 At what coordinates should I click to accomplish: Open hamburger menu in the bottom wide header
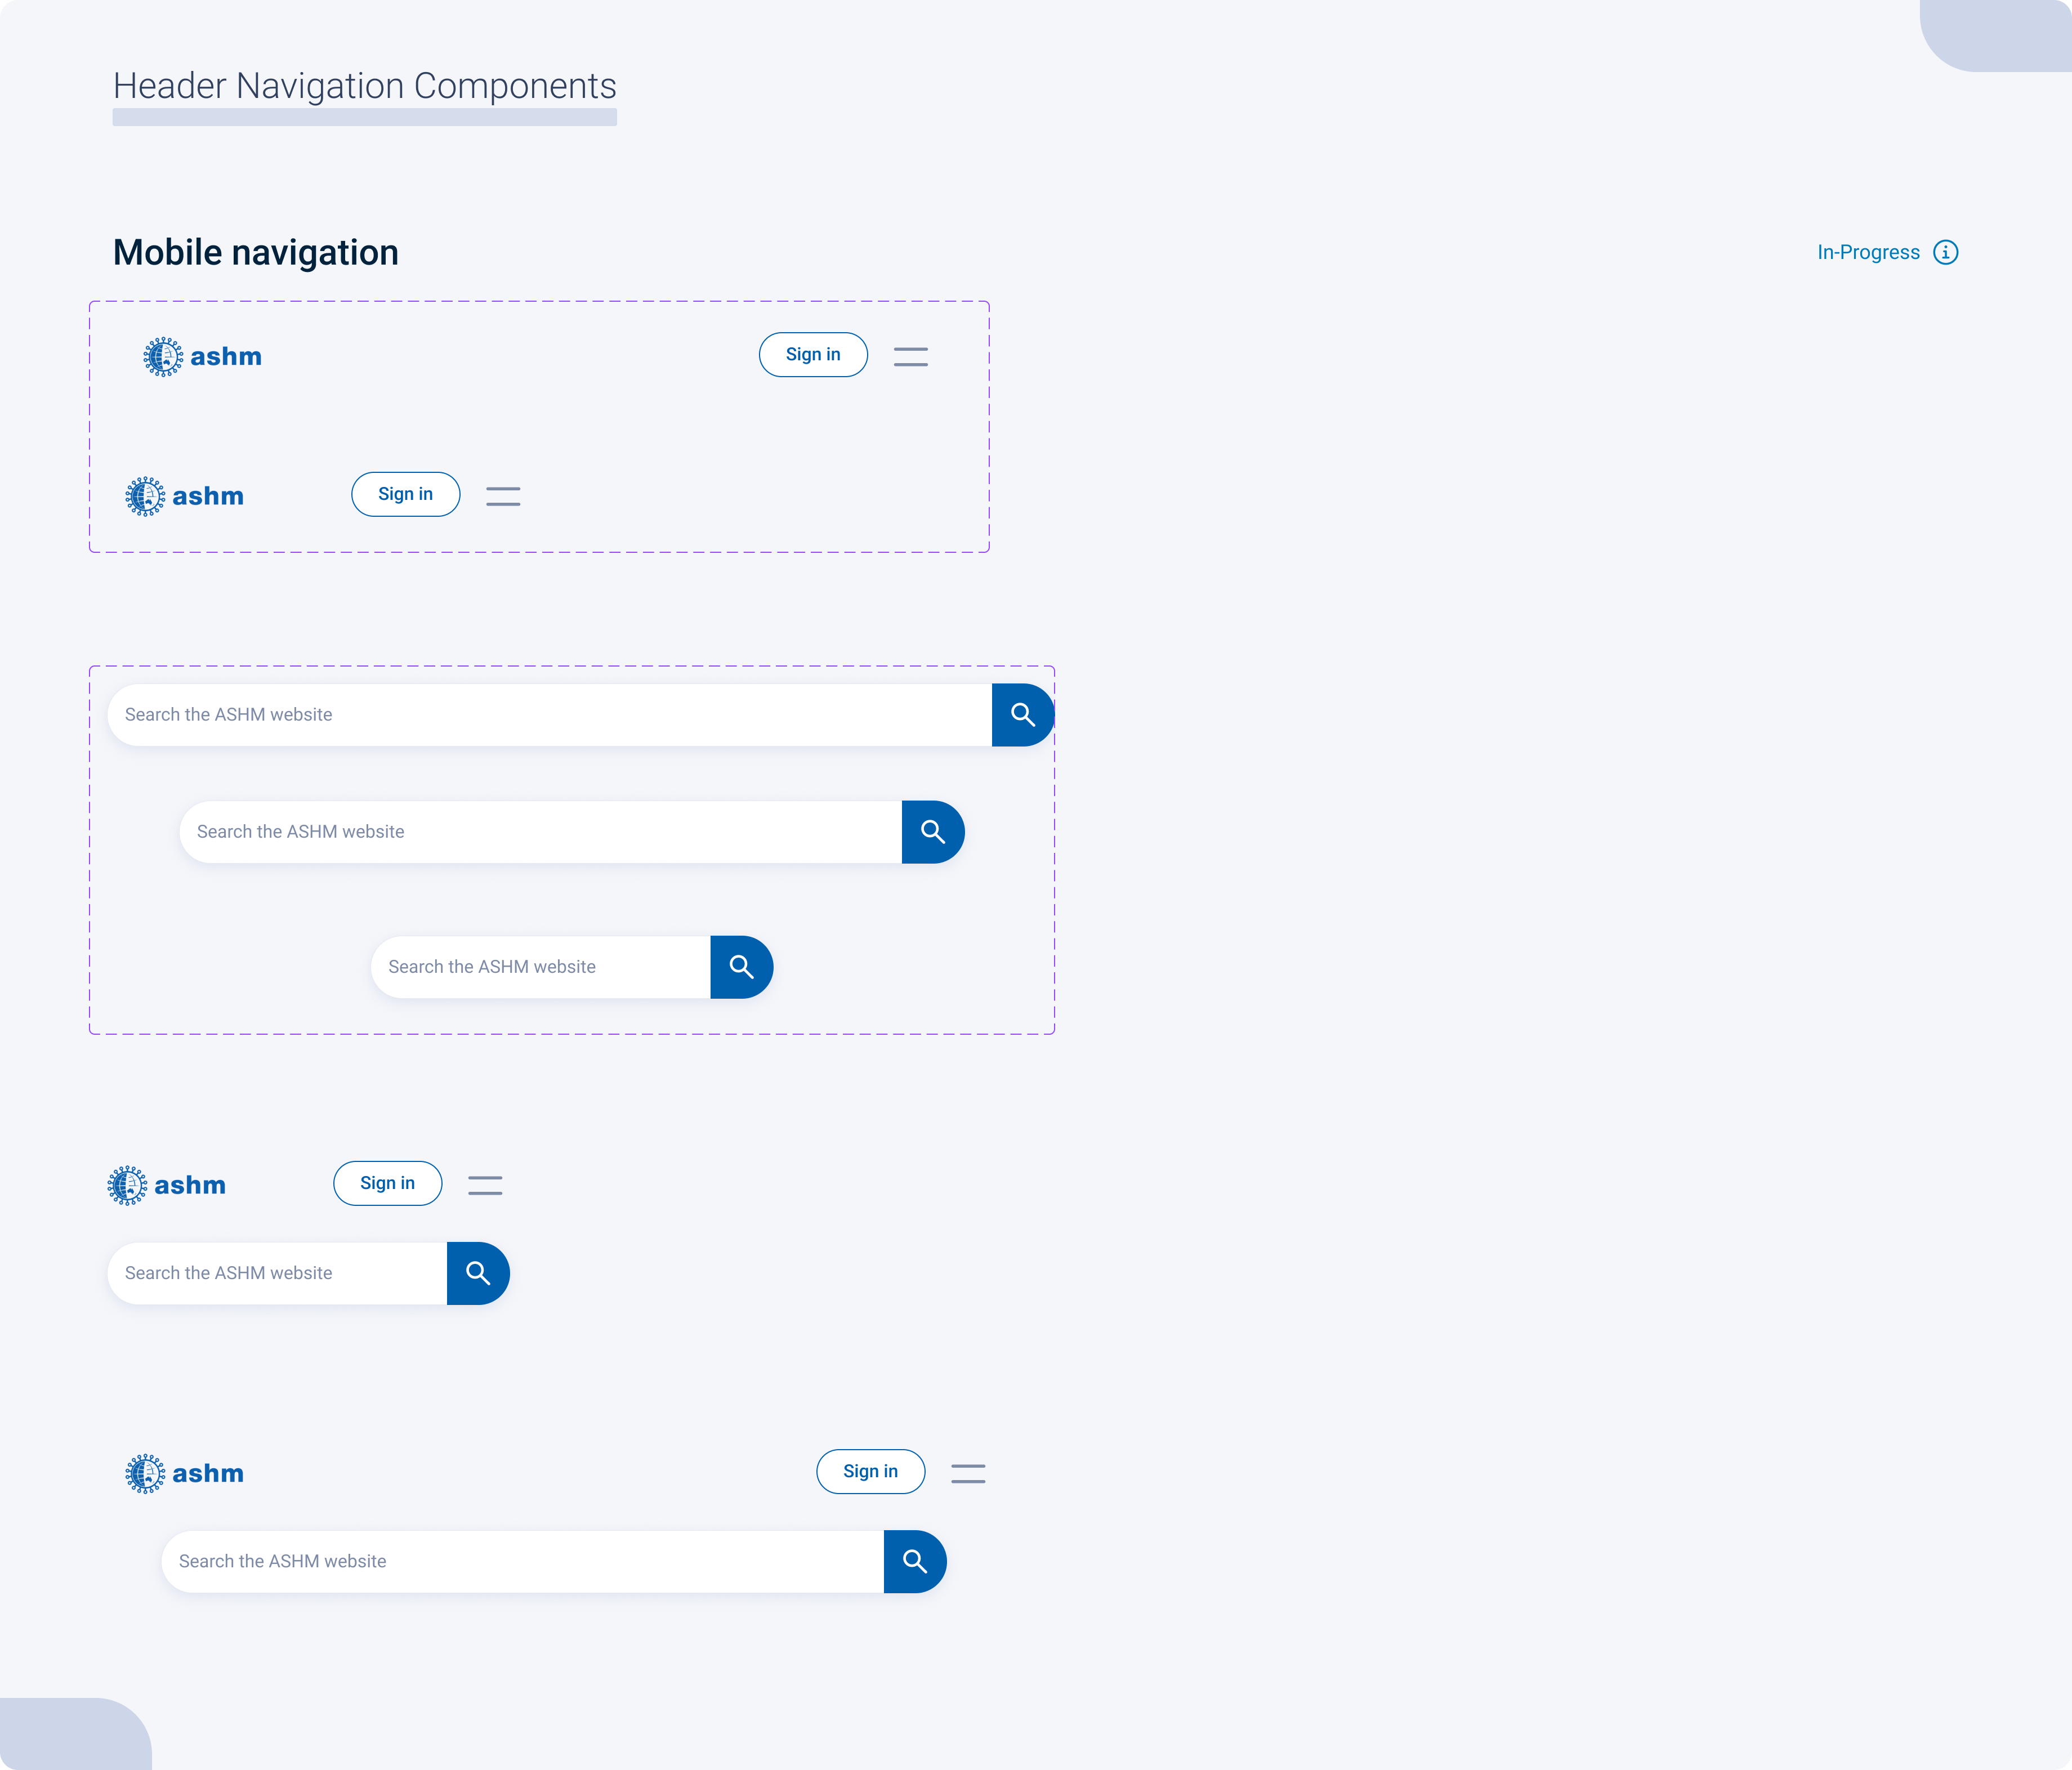(x=968, y=1473)
